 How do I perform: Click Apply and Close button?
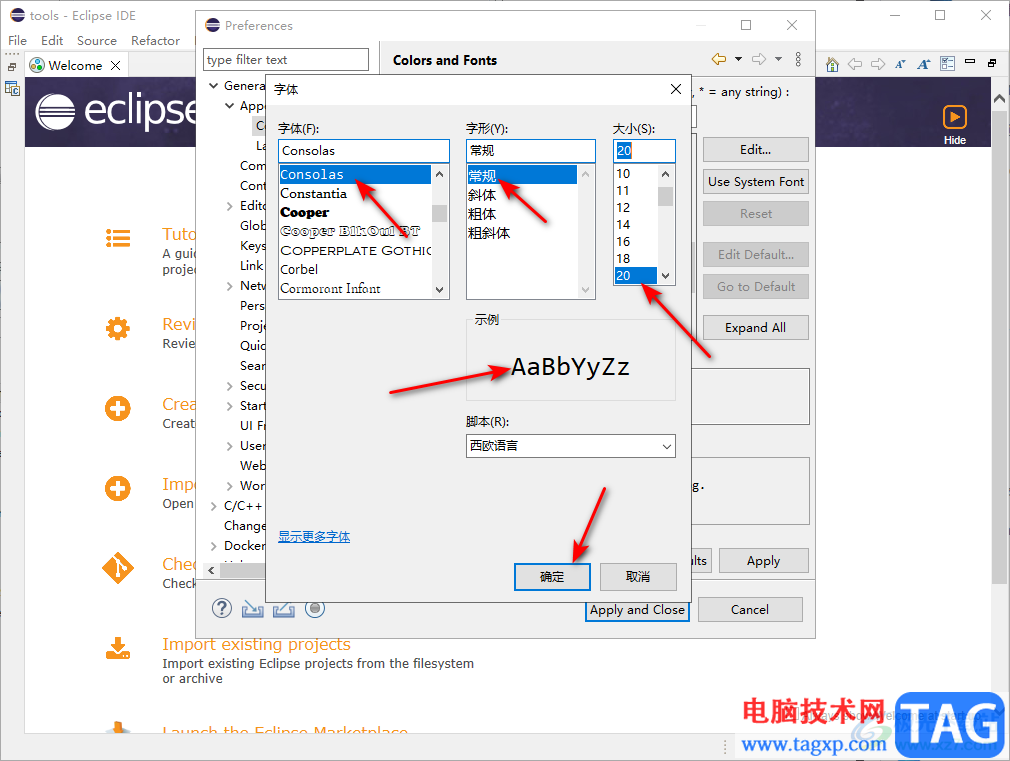click(x=637, y=610)
